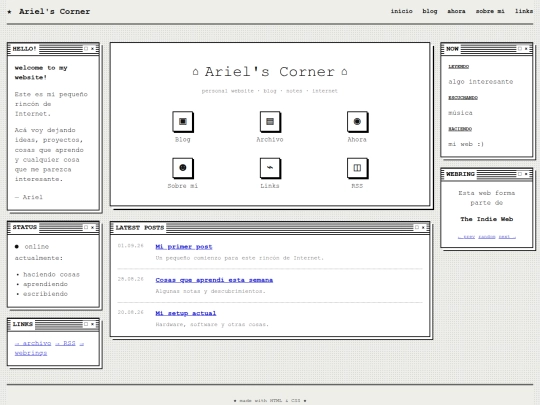Click the Links icon in main window
The image size is (540, 405).
(x=270, y=168)
